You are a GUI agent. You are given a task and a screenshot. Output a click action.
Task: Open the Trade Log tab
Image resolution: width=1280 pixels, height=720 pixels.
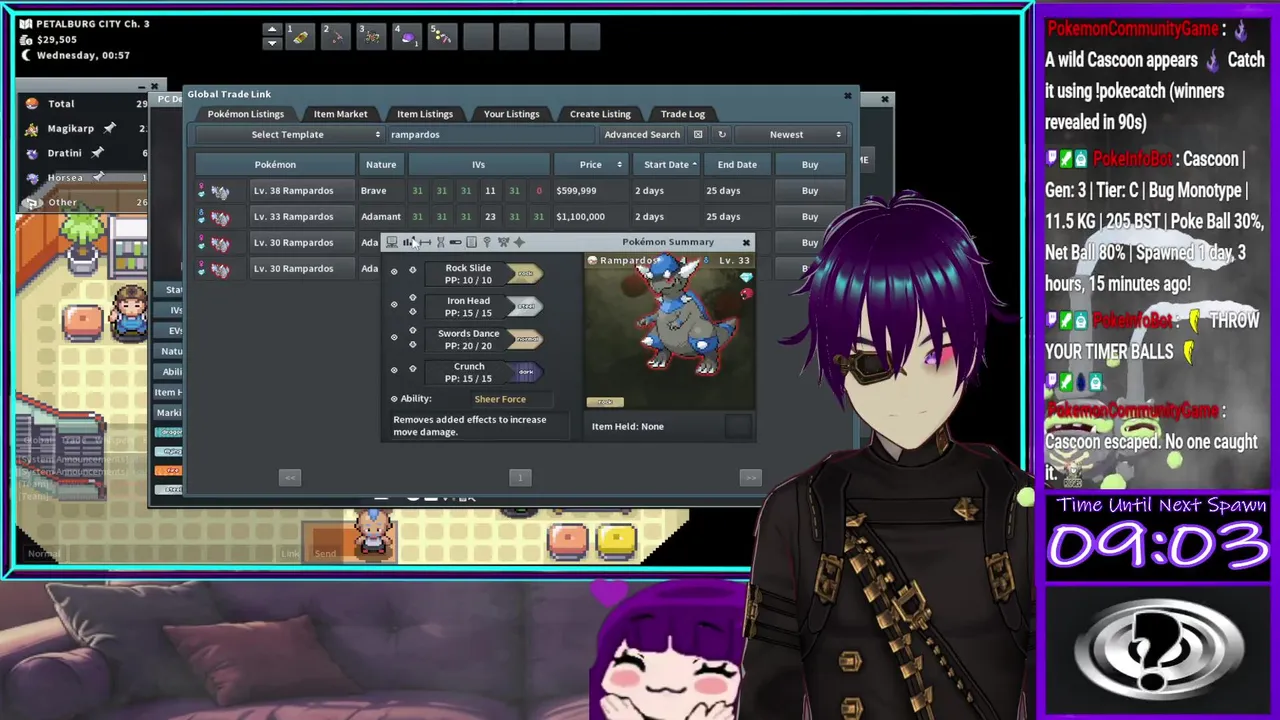point(683,114)
